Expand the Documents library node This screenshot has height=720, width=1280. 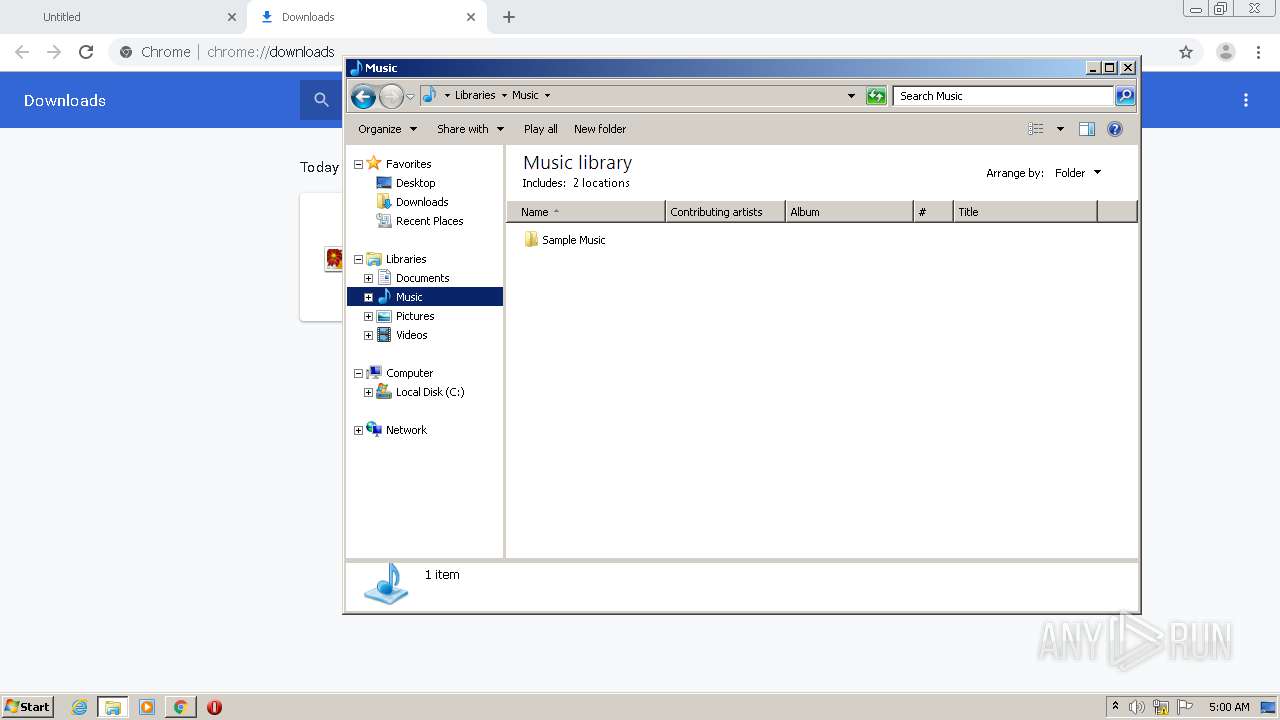pyautogui.click(x=368, y=278)
